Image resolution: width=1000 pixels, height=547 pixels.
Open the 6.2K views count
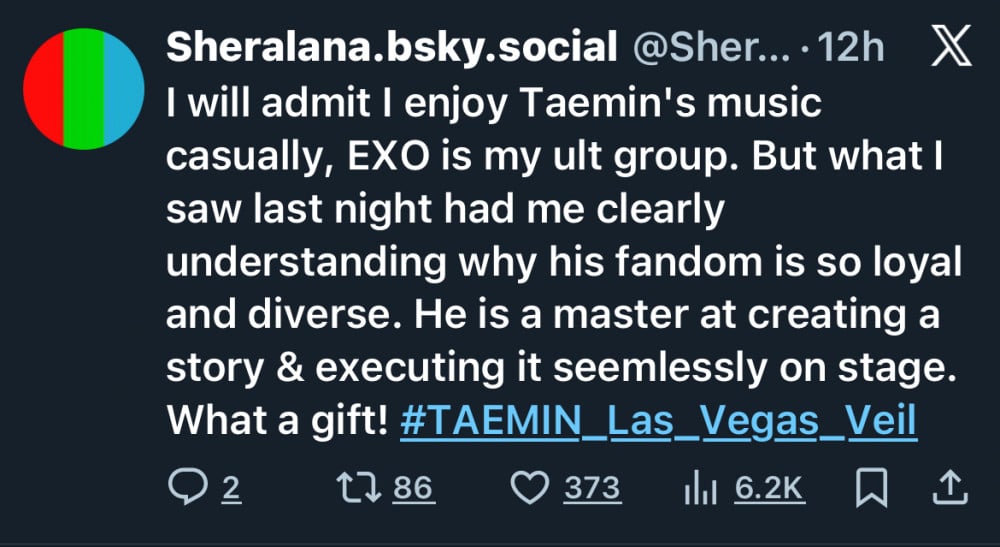[x=769, y=487]
